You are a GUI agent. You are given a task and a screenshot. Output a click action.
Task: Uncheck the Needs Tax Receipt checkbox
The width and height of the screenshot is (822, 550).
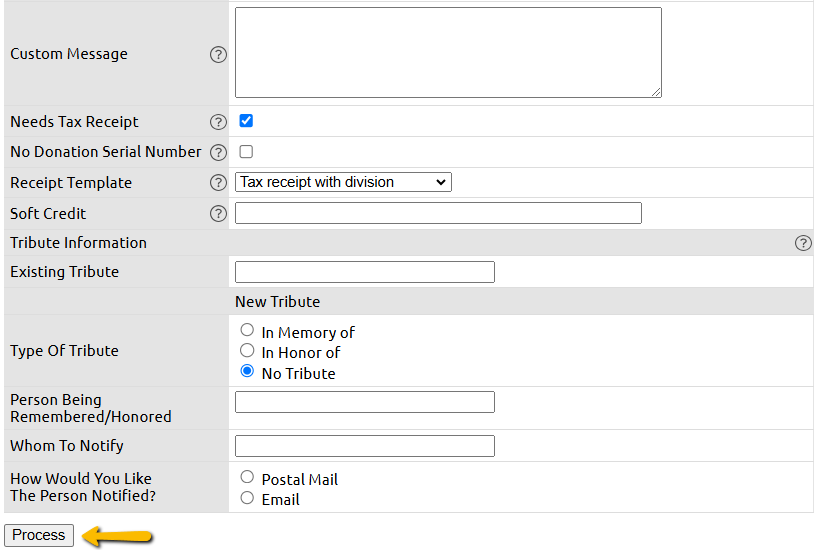(246, 121)
